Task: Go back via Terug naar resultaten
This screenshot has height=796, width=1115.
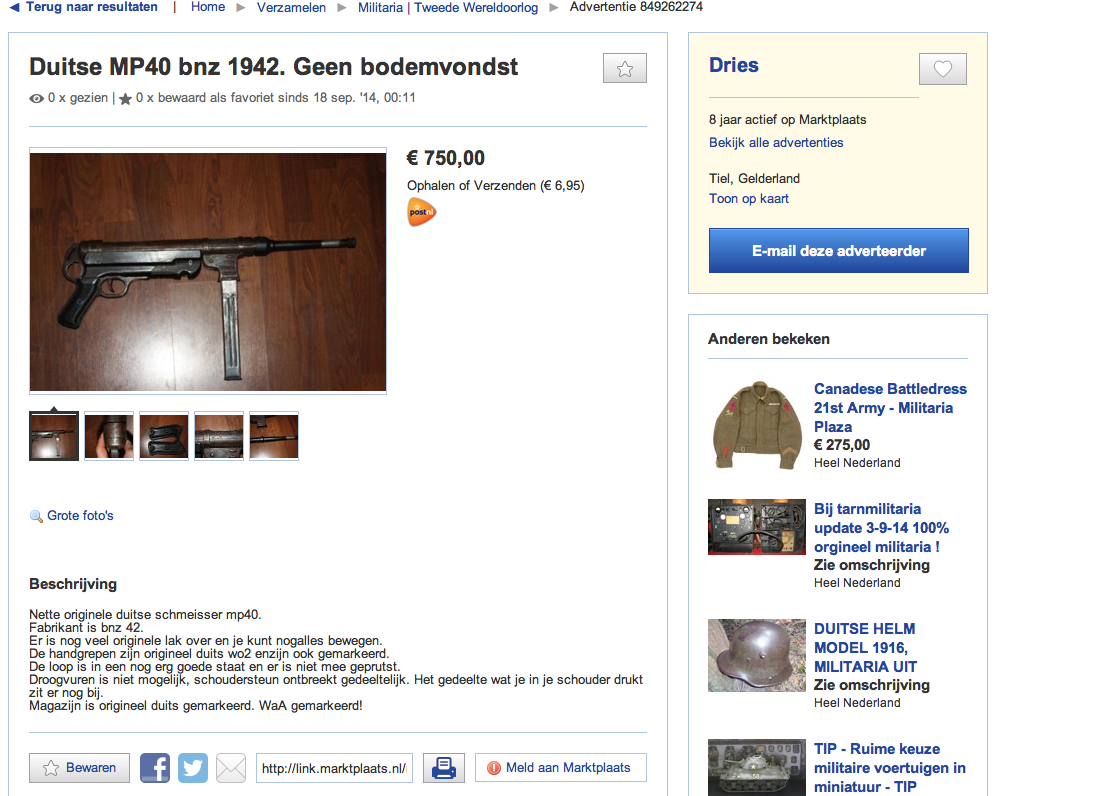Action: coord(83,7)
